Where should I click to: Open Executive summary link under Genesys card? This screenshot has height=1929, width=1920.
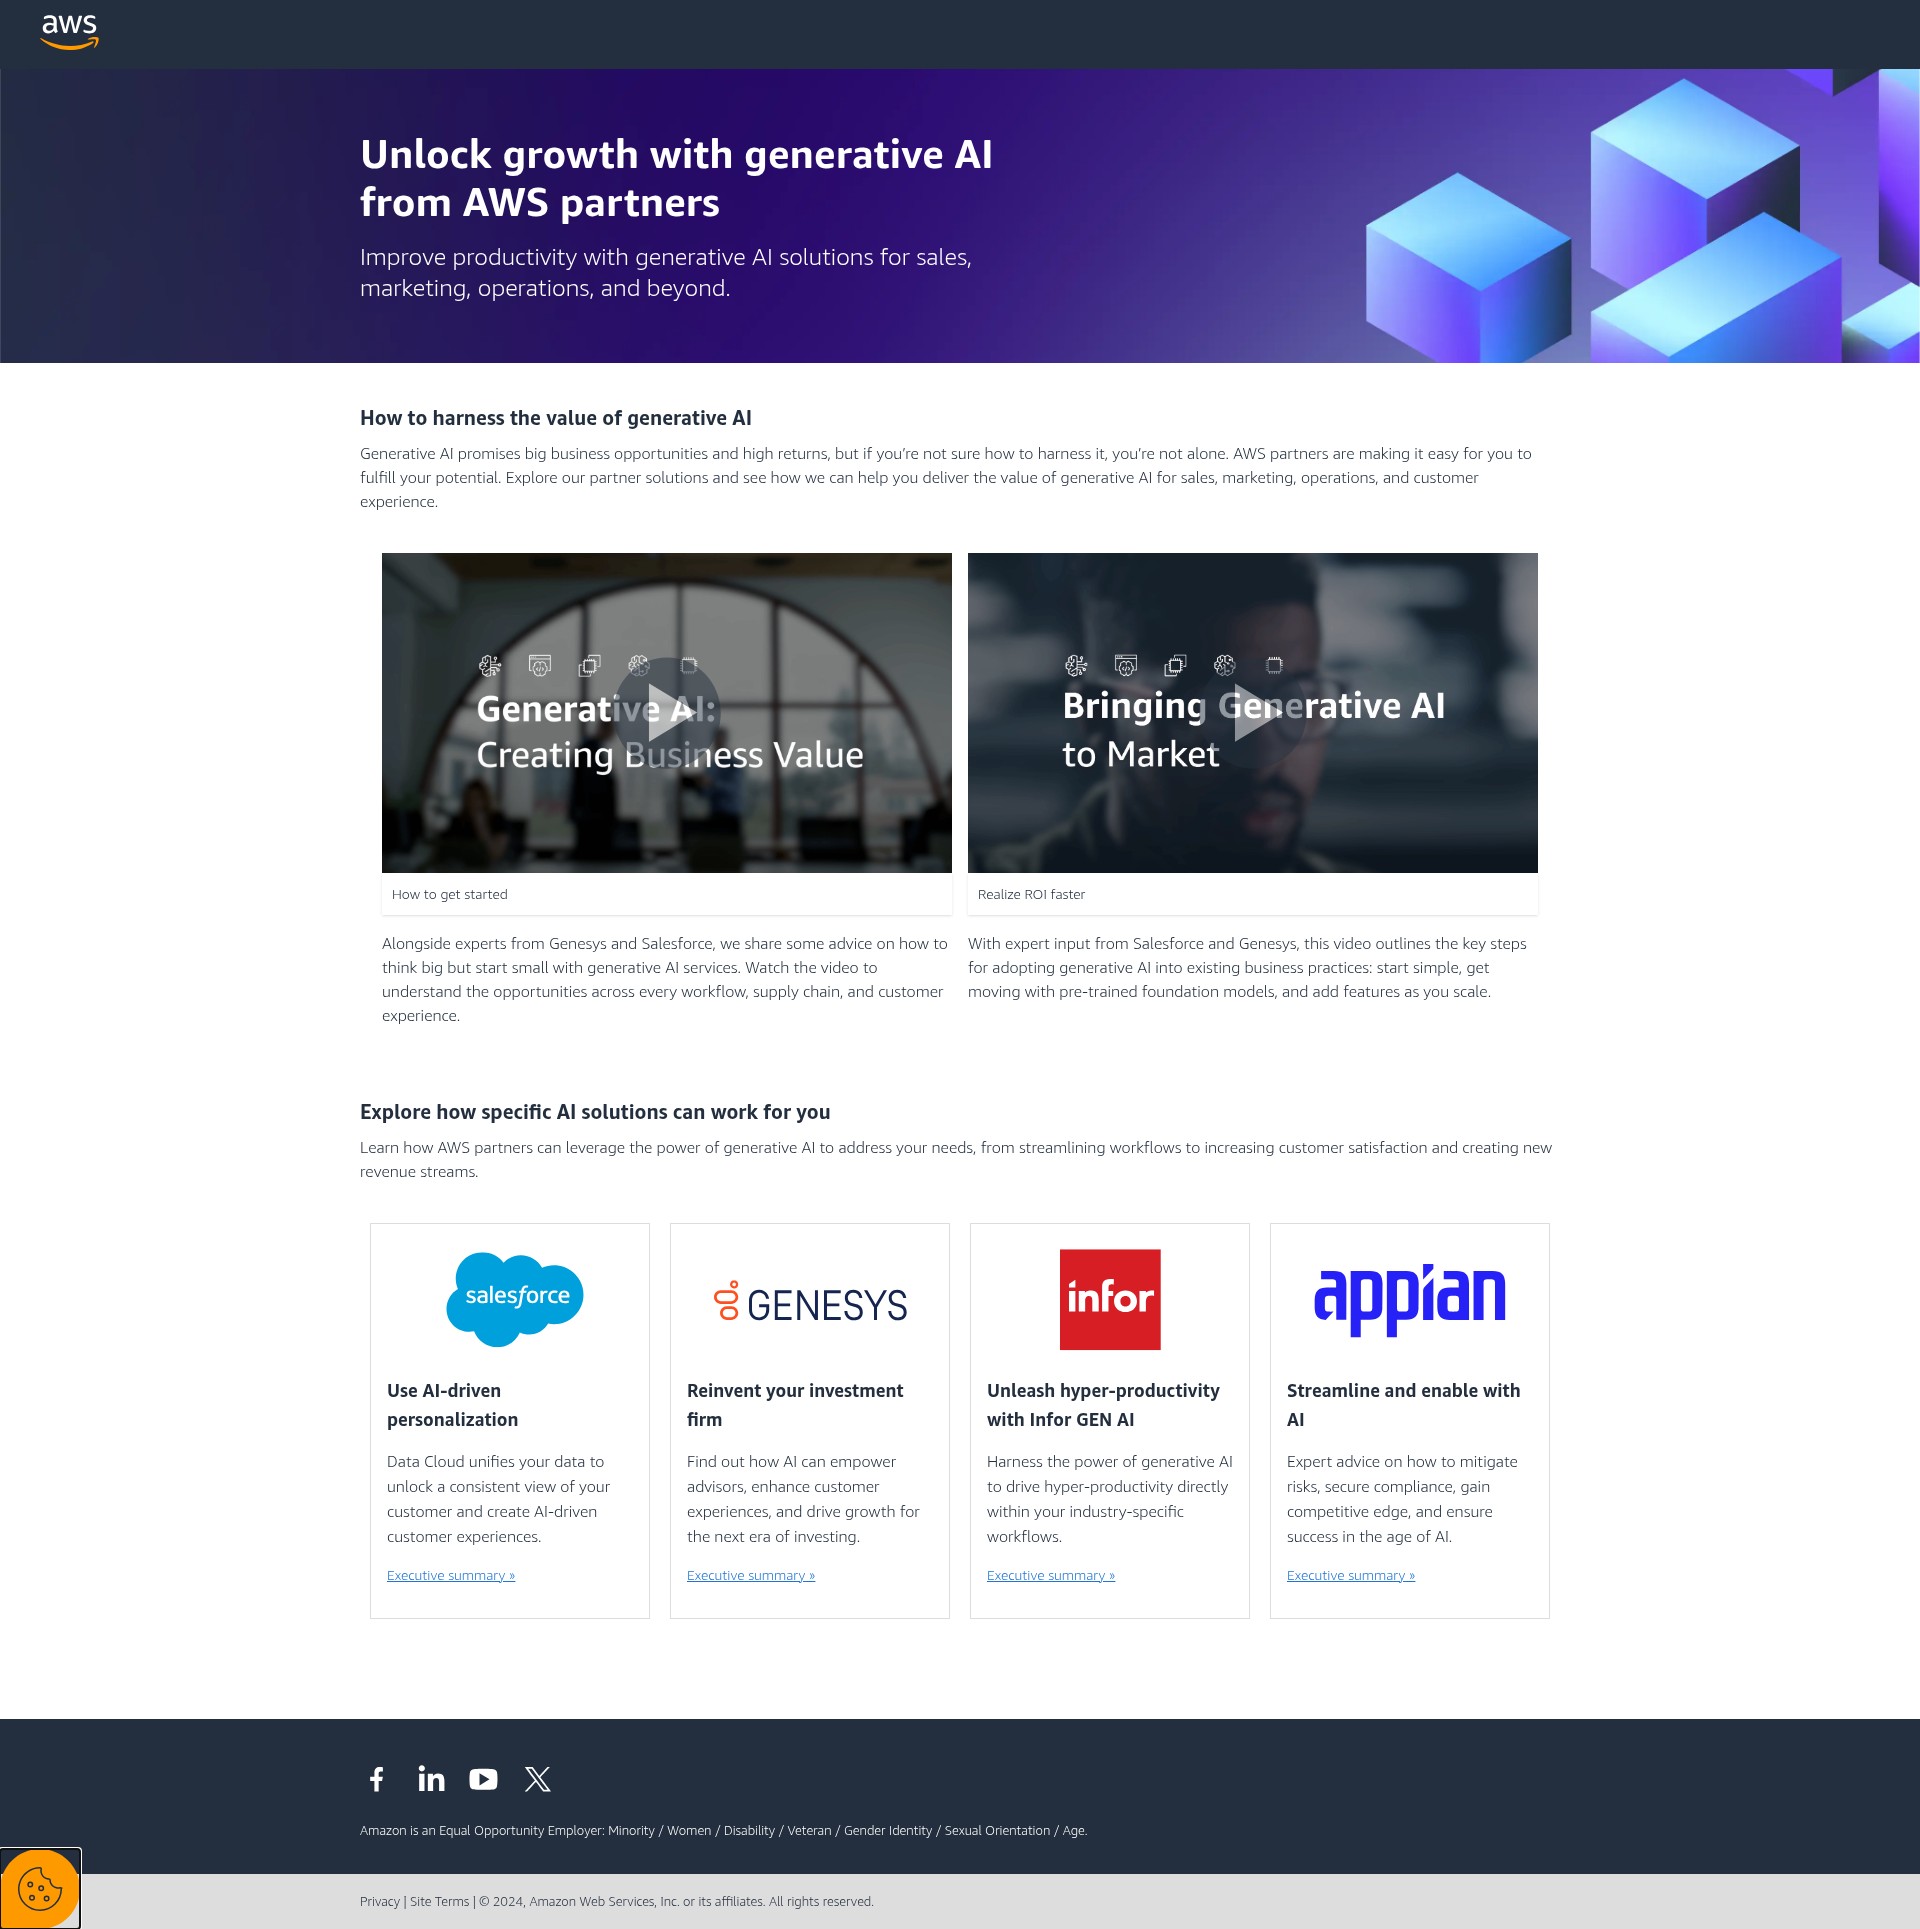(751, 1575)
